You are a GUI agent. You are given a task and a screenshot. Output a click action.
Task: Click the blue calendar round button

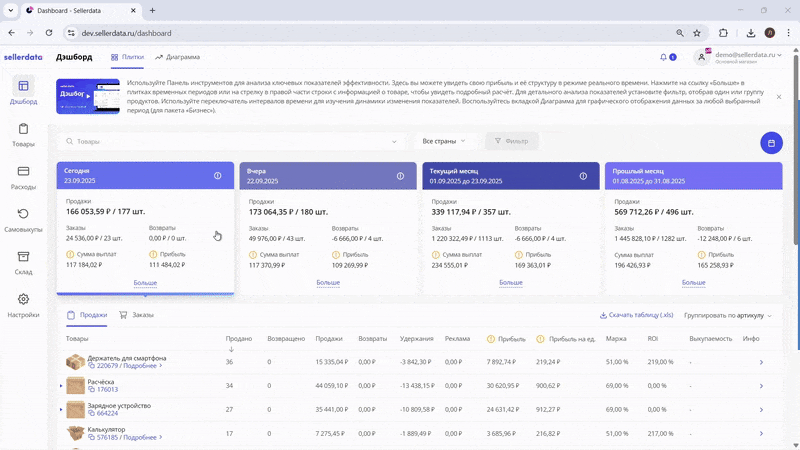[771, 143]
